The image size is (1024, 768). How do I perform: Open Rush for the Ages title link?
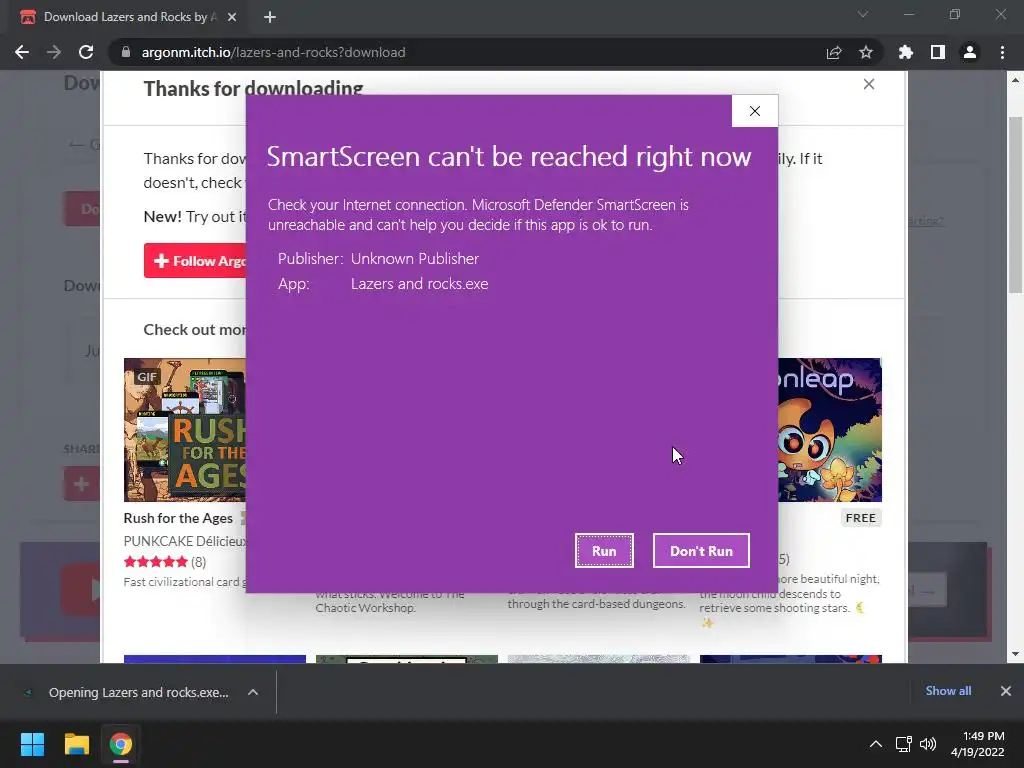tap(178, 518)
